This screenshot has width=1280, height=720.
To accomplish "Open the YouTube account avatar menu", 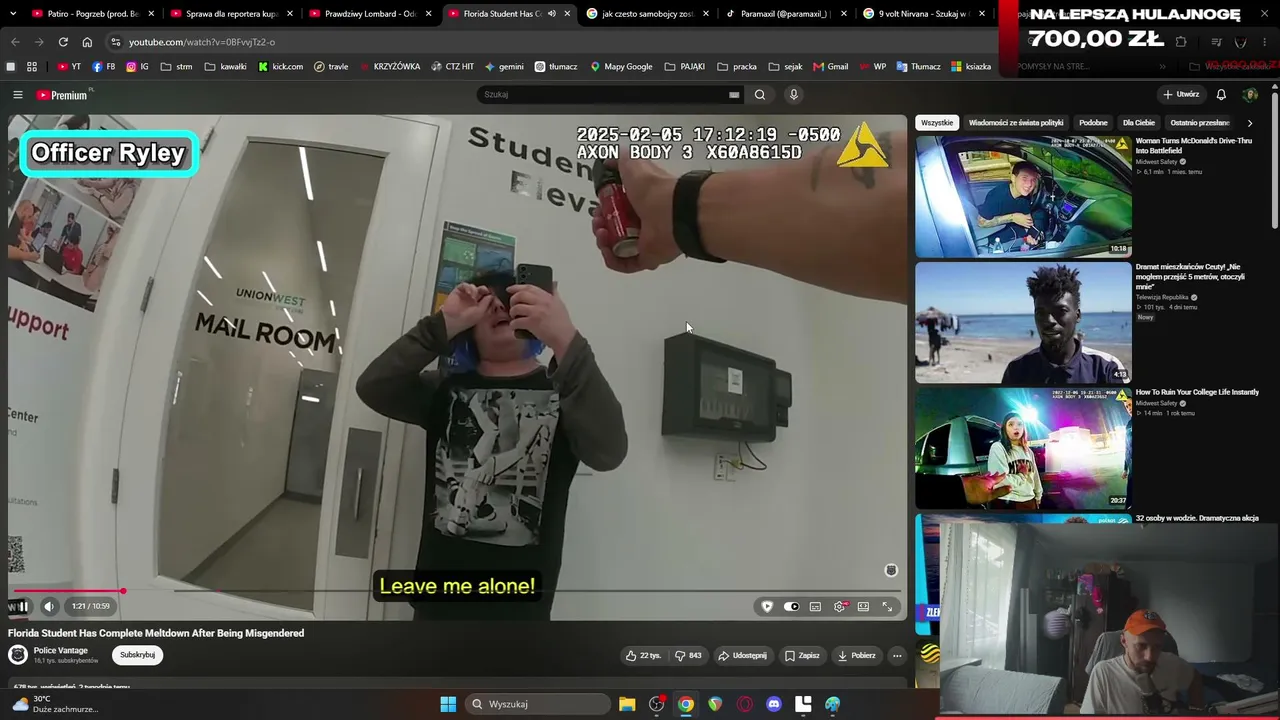I will tap(1250, 95).
